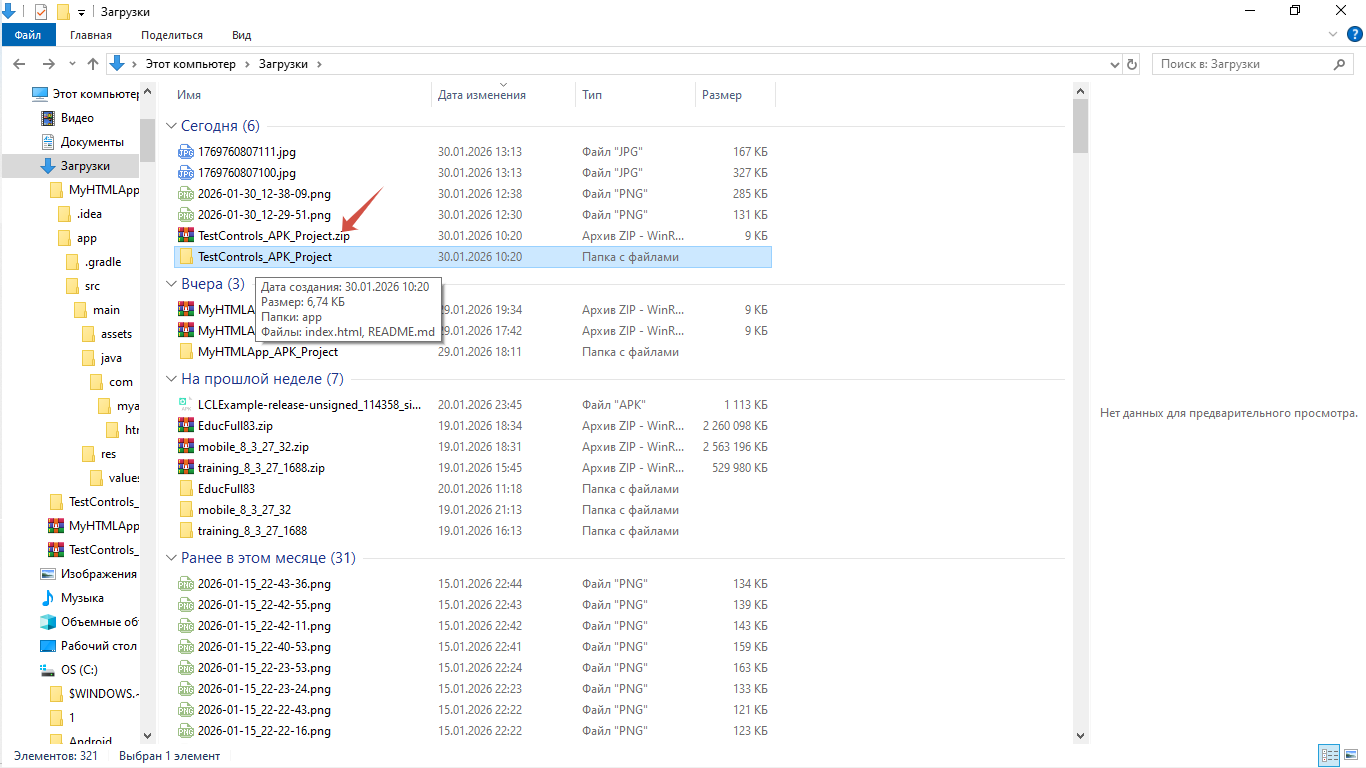Screen dimensions: 1366x768
Task: Refresh the Загрузки folder view
Action: (1132, 64)
